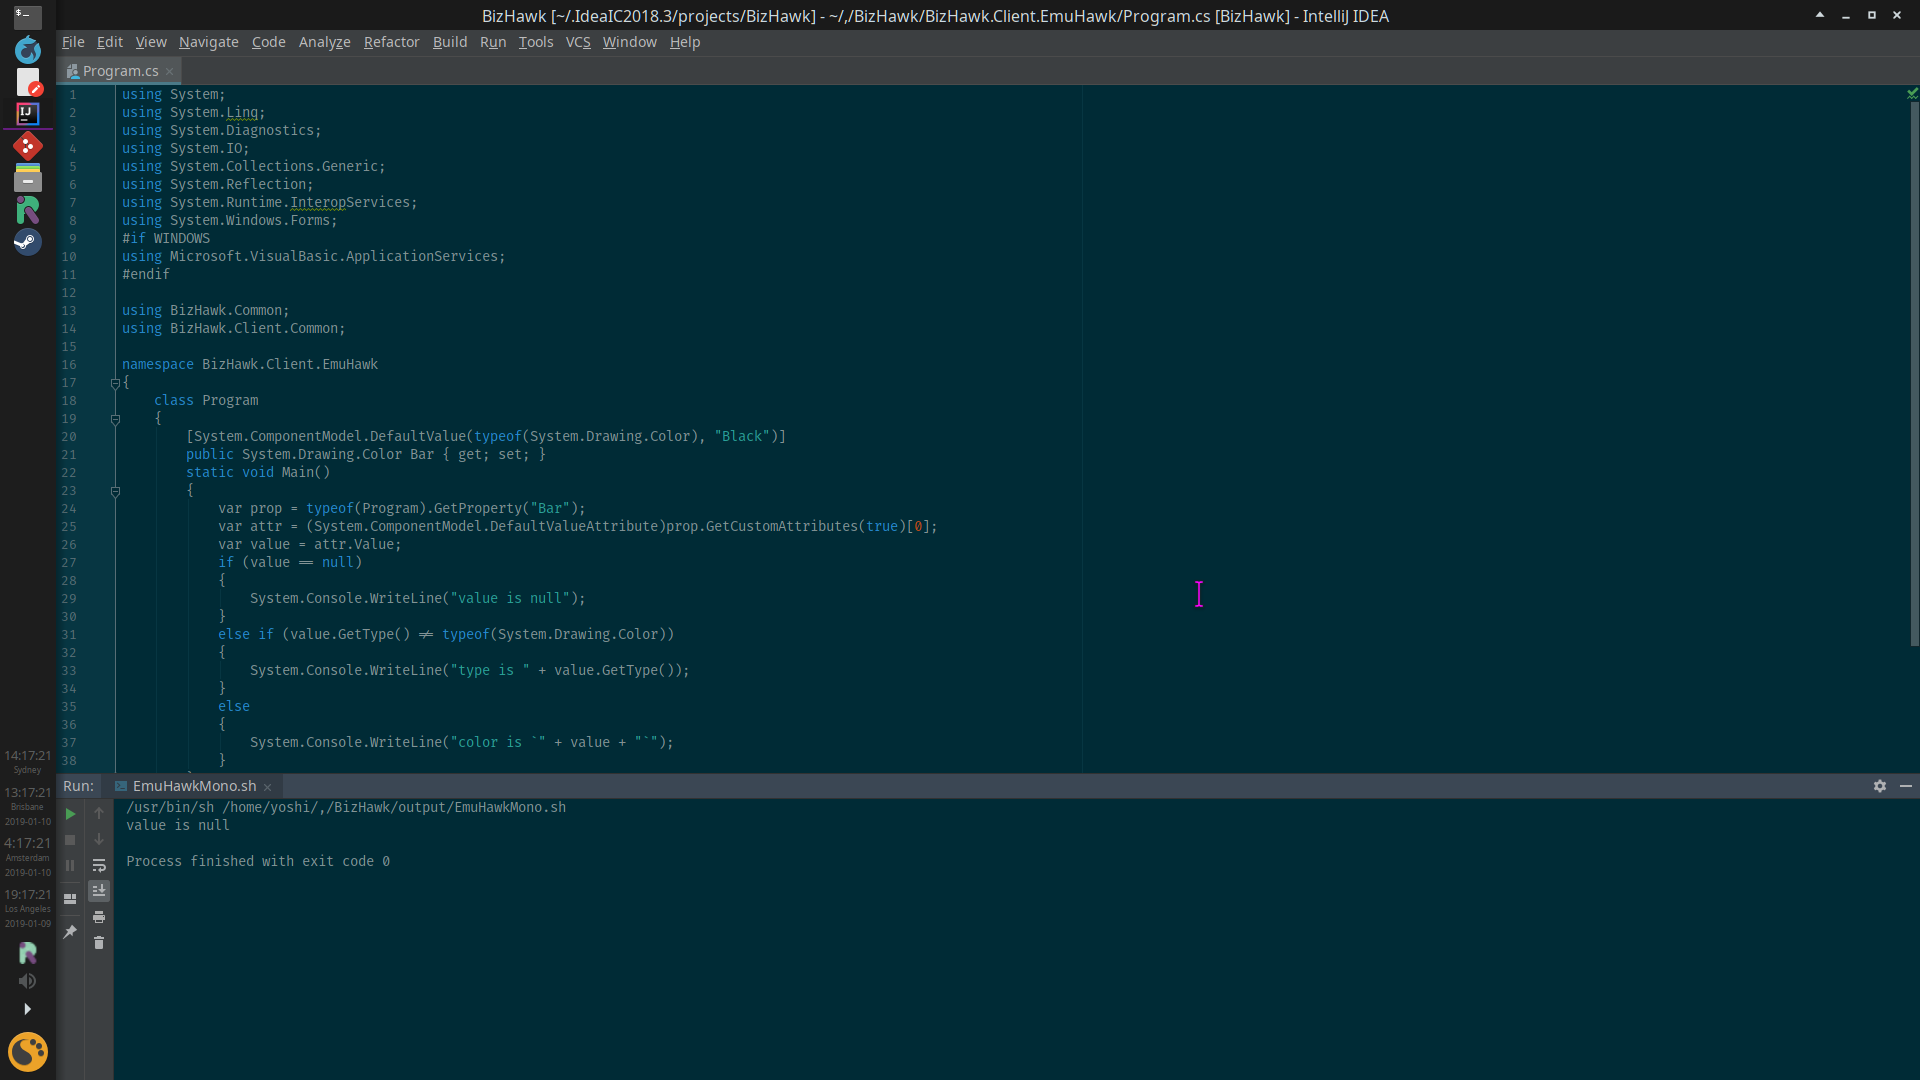Collapse the Main method body at line 23

[116, 491]
